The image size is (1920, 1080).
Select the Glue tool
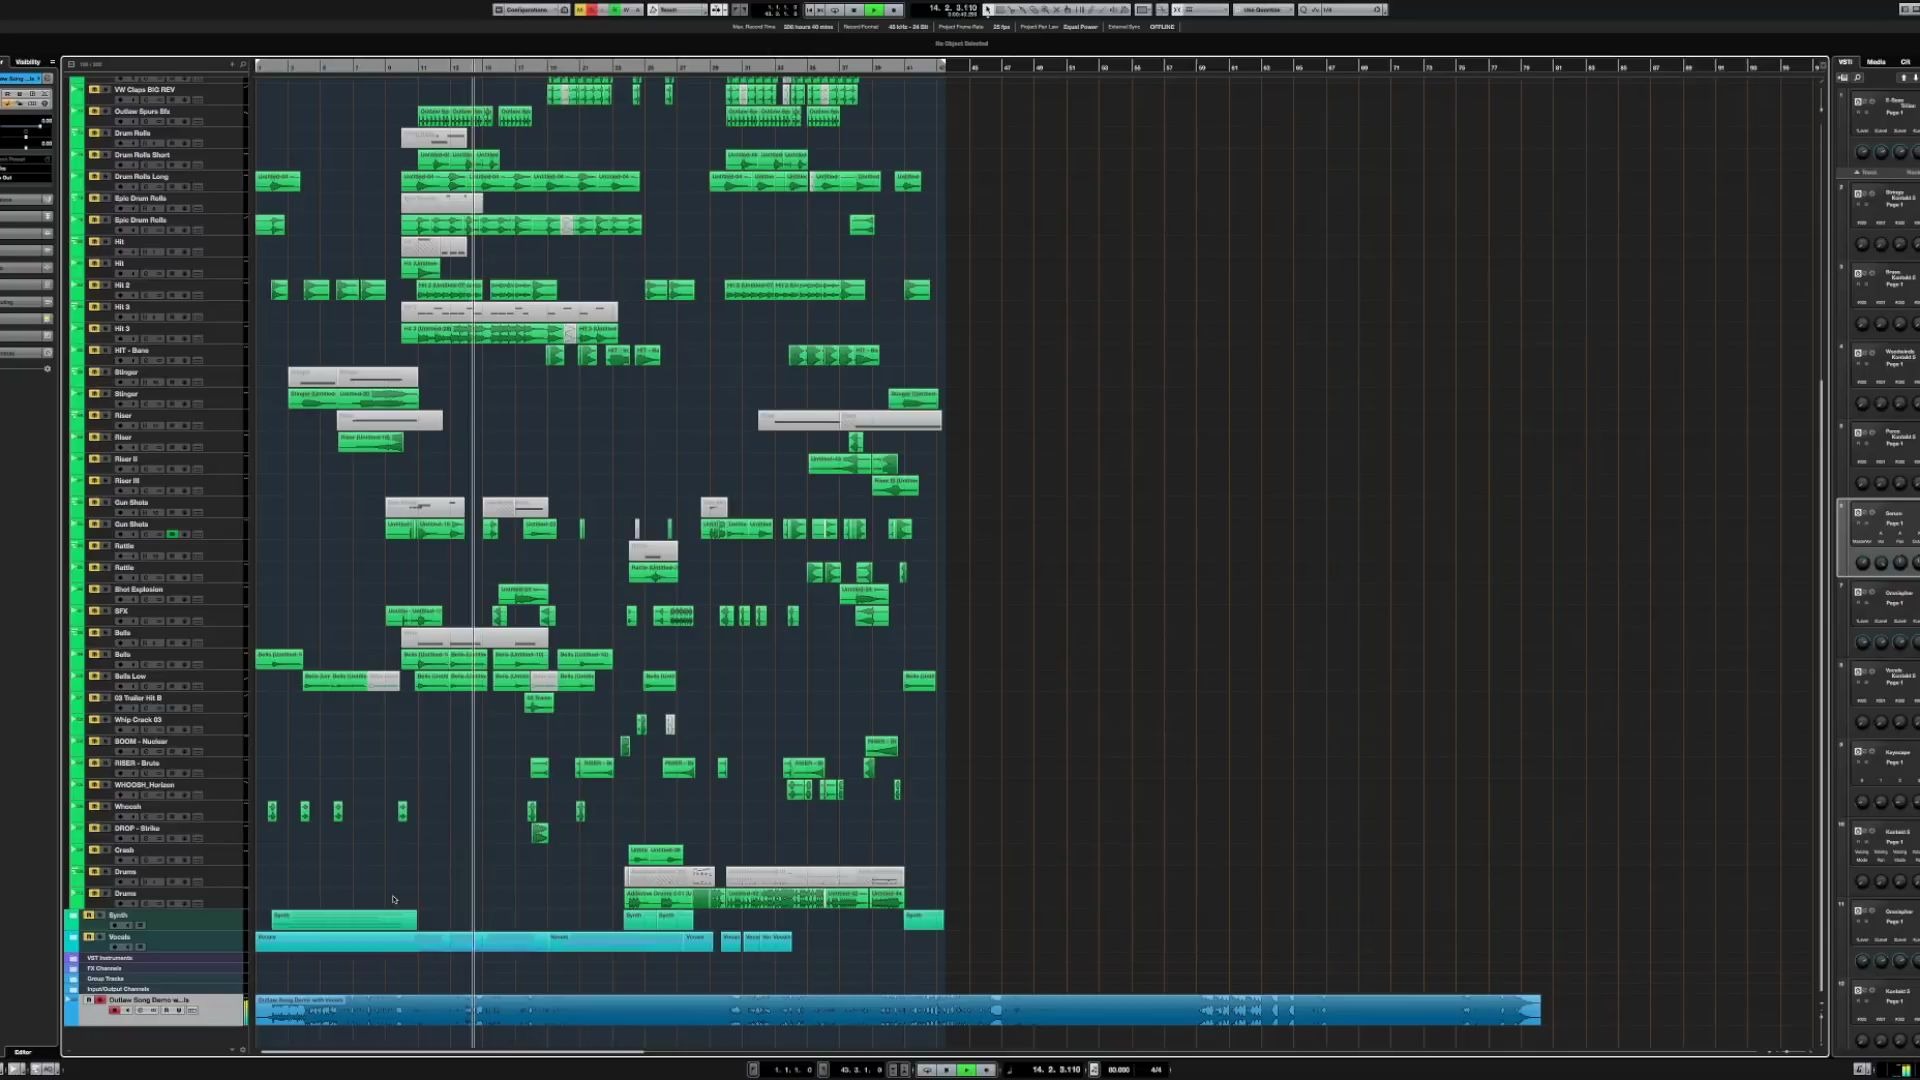1023,10
